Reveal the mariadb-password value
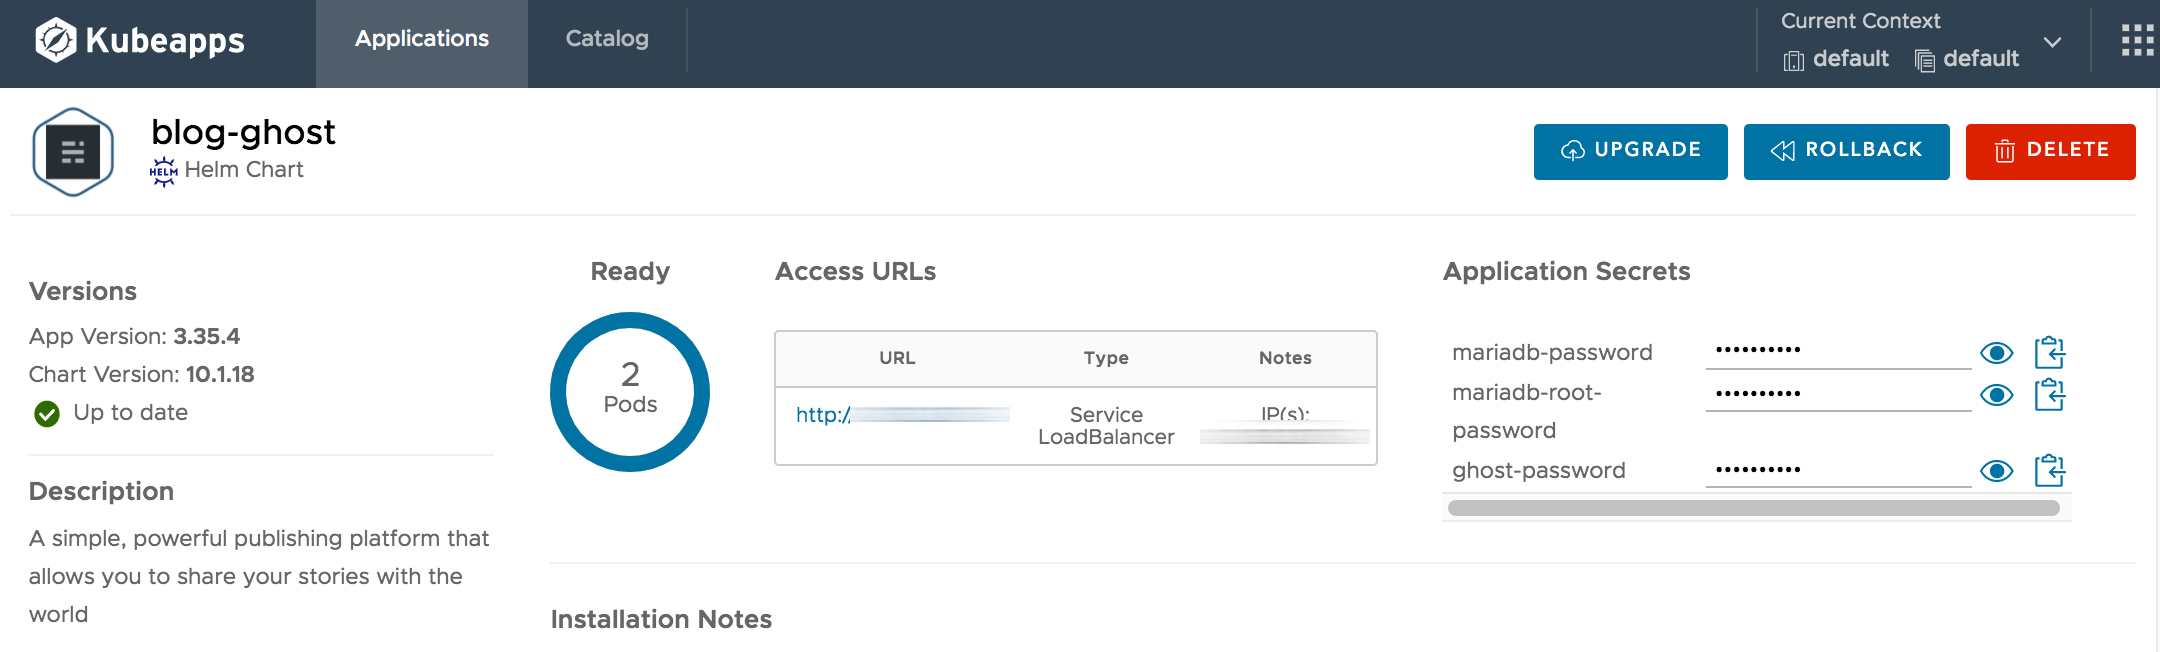This screenshot has width=2160, height=652. click(1996, 353)
